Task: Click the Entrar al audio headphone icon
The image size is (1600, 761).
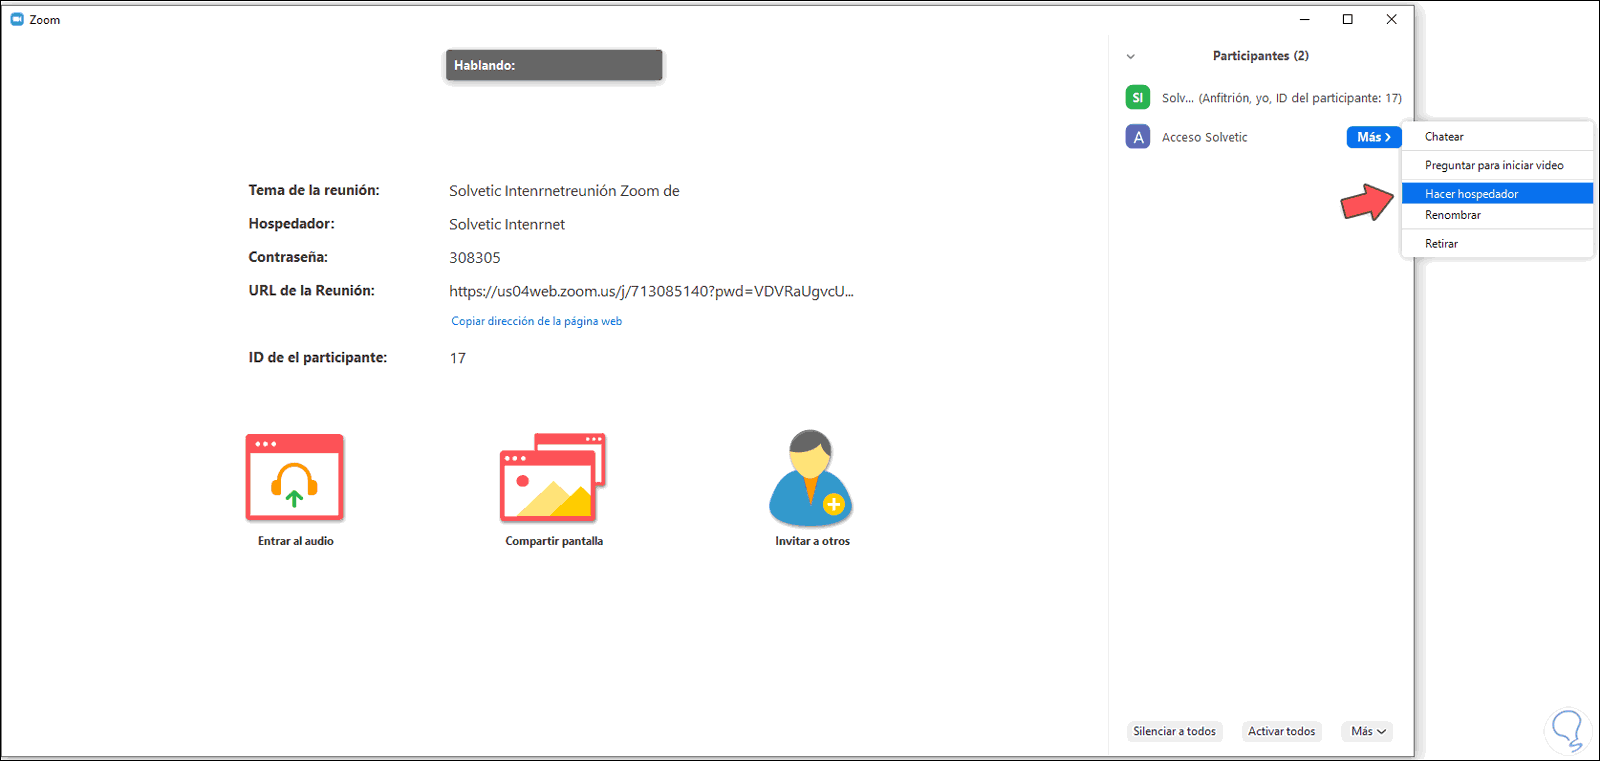Action: pos(295,478)
